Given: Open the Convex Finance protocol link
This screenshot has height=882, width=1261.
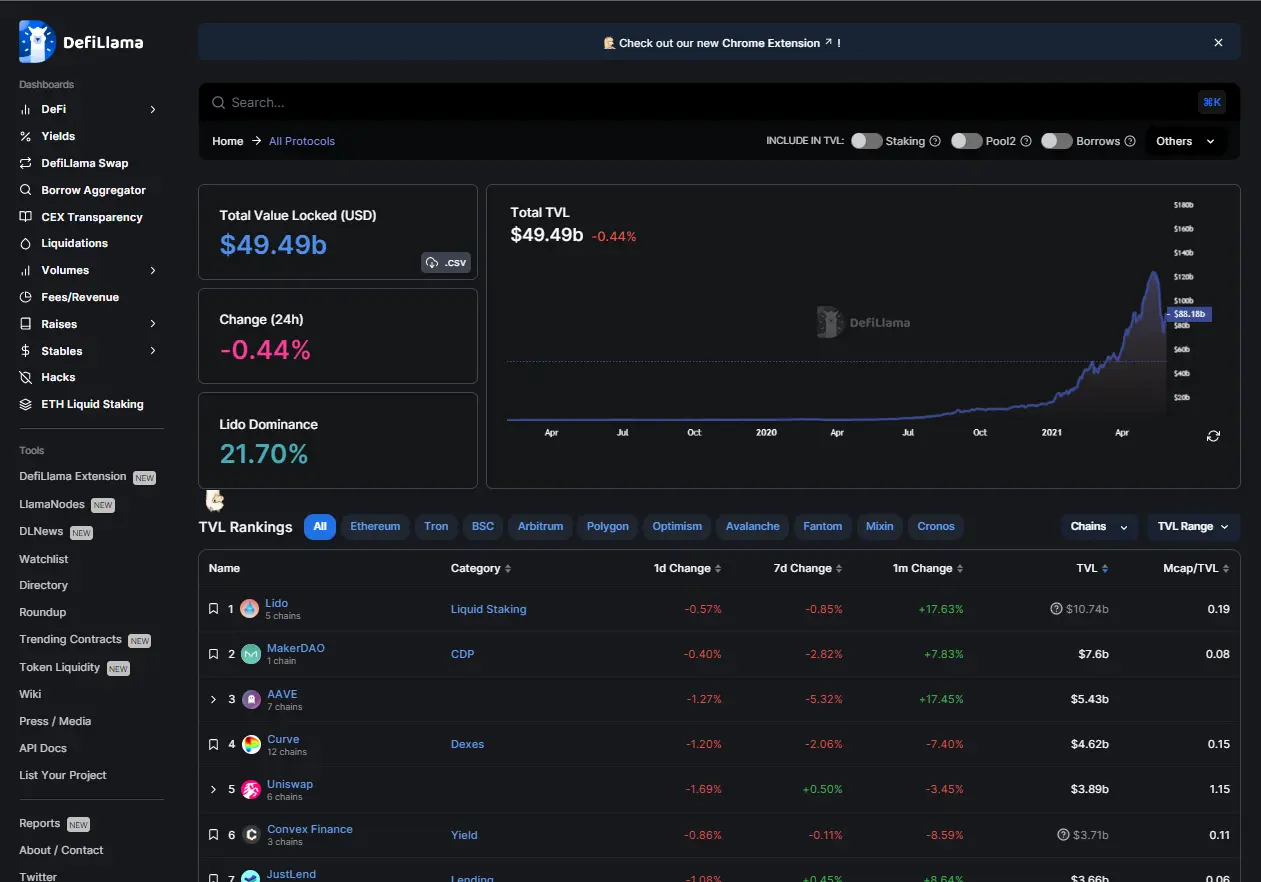Looking at the screenshot, I should (x=310, y=829).
